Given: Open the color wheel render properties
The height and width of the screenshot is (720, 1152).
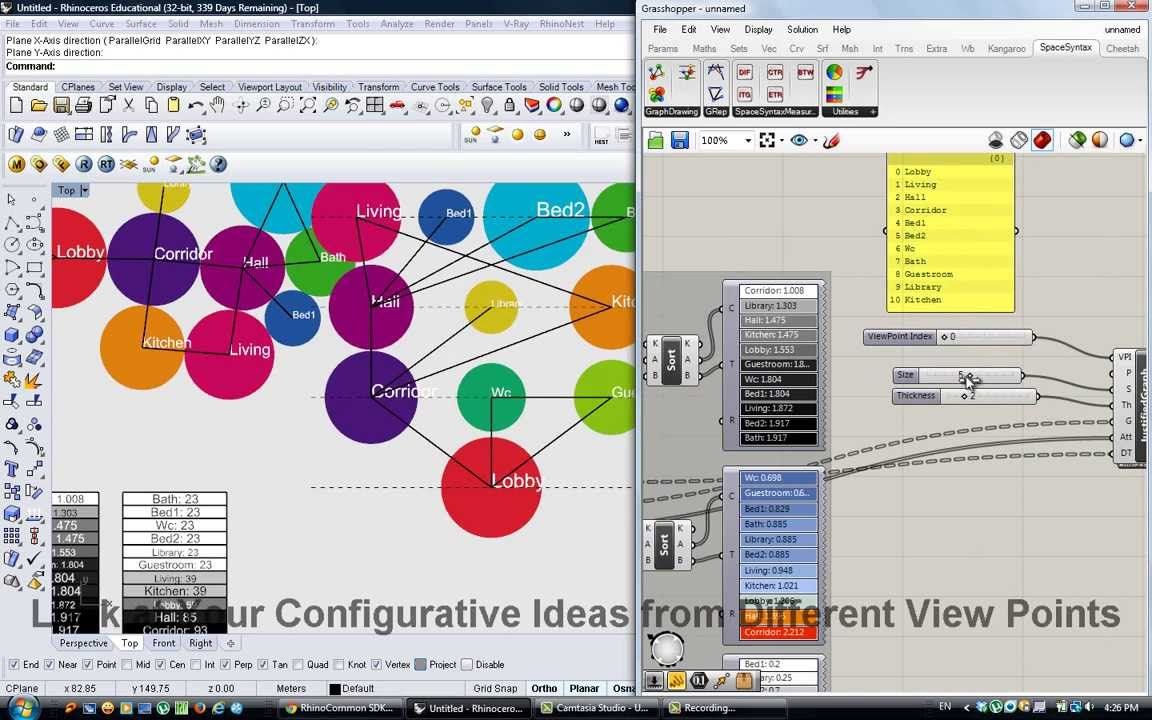Looking at the screenshot, I should click(554, 105).
